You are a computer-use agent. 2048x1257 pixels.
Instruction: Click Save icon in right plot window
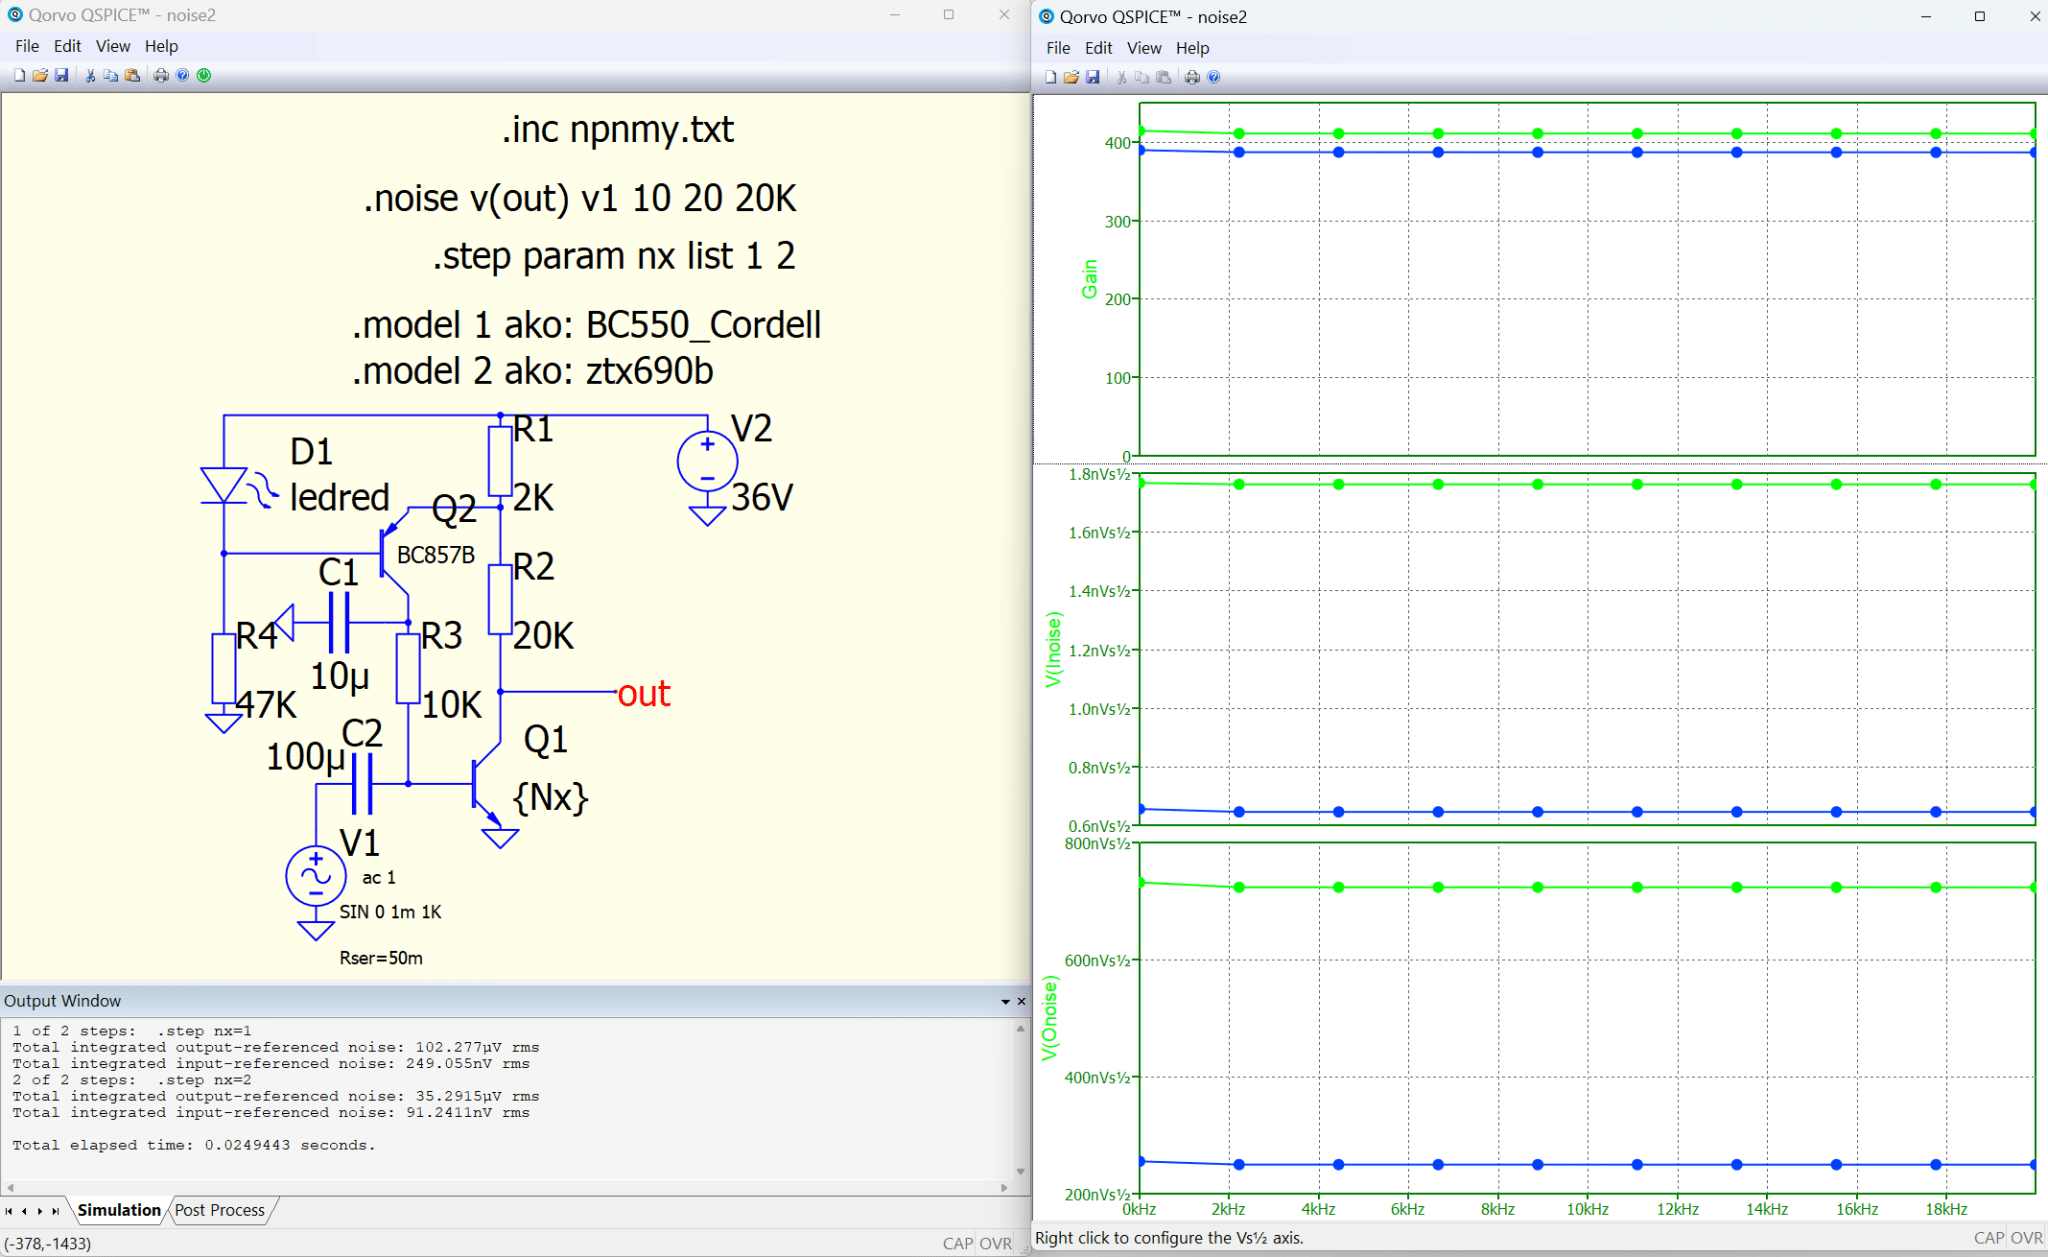tap(1092, 77)
